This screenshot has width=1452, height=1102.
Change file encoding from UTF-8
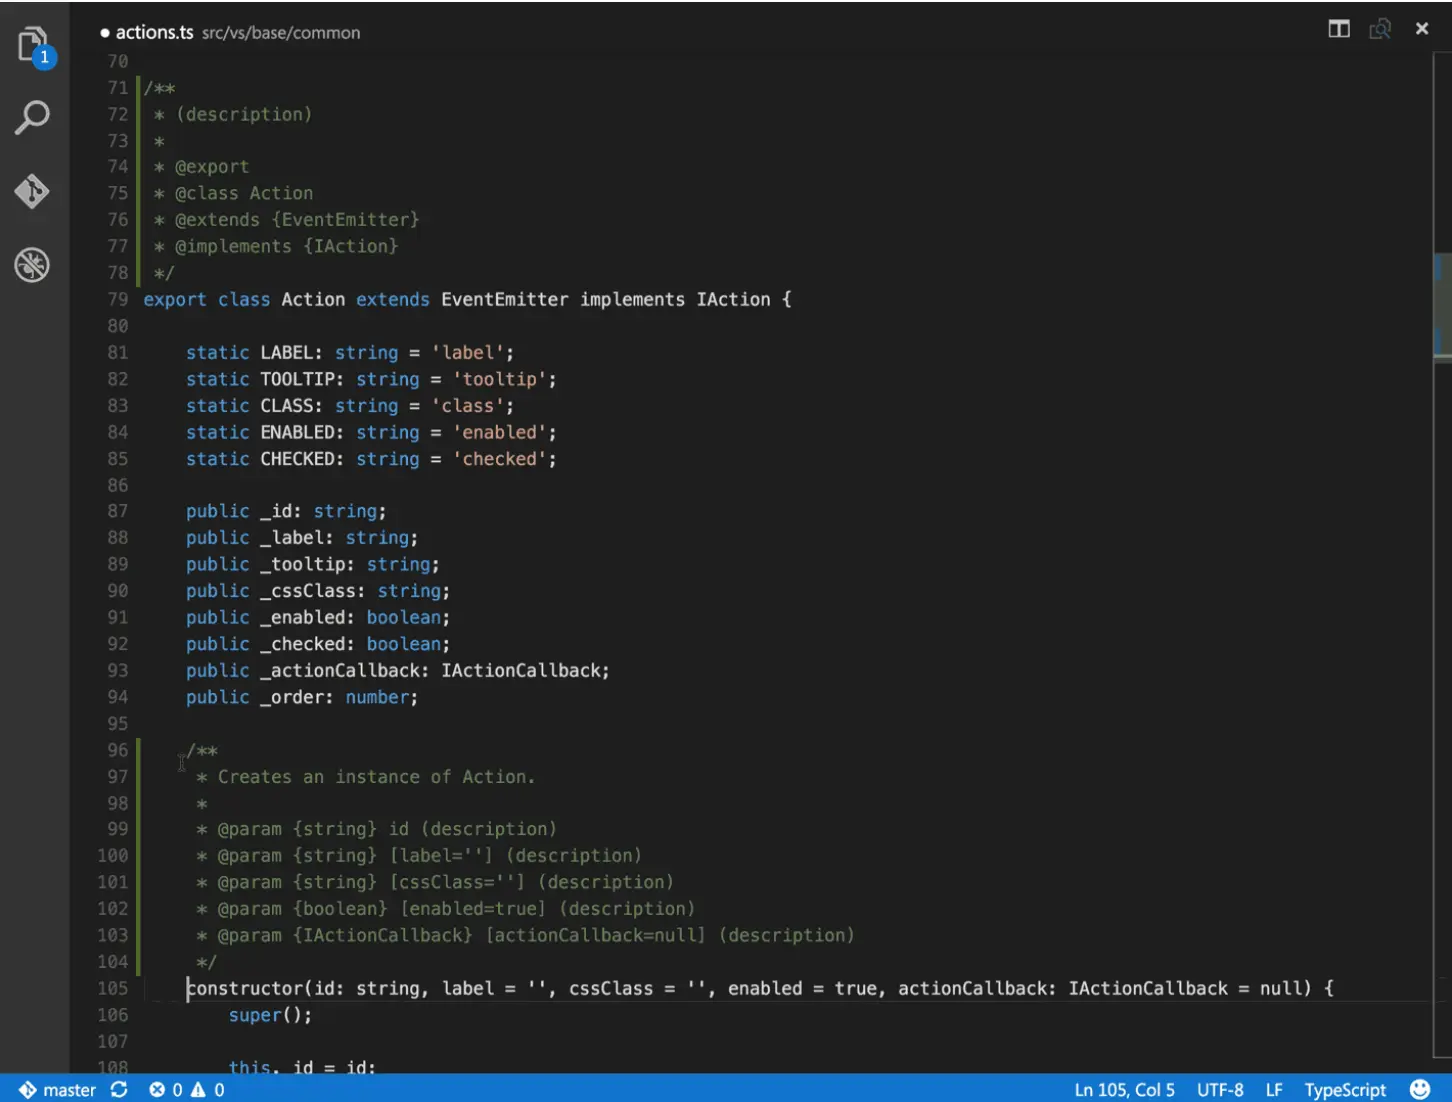tap(1220, 1089)
